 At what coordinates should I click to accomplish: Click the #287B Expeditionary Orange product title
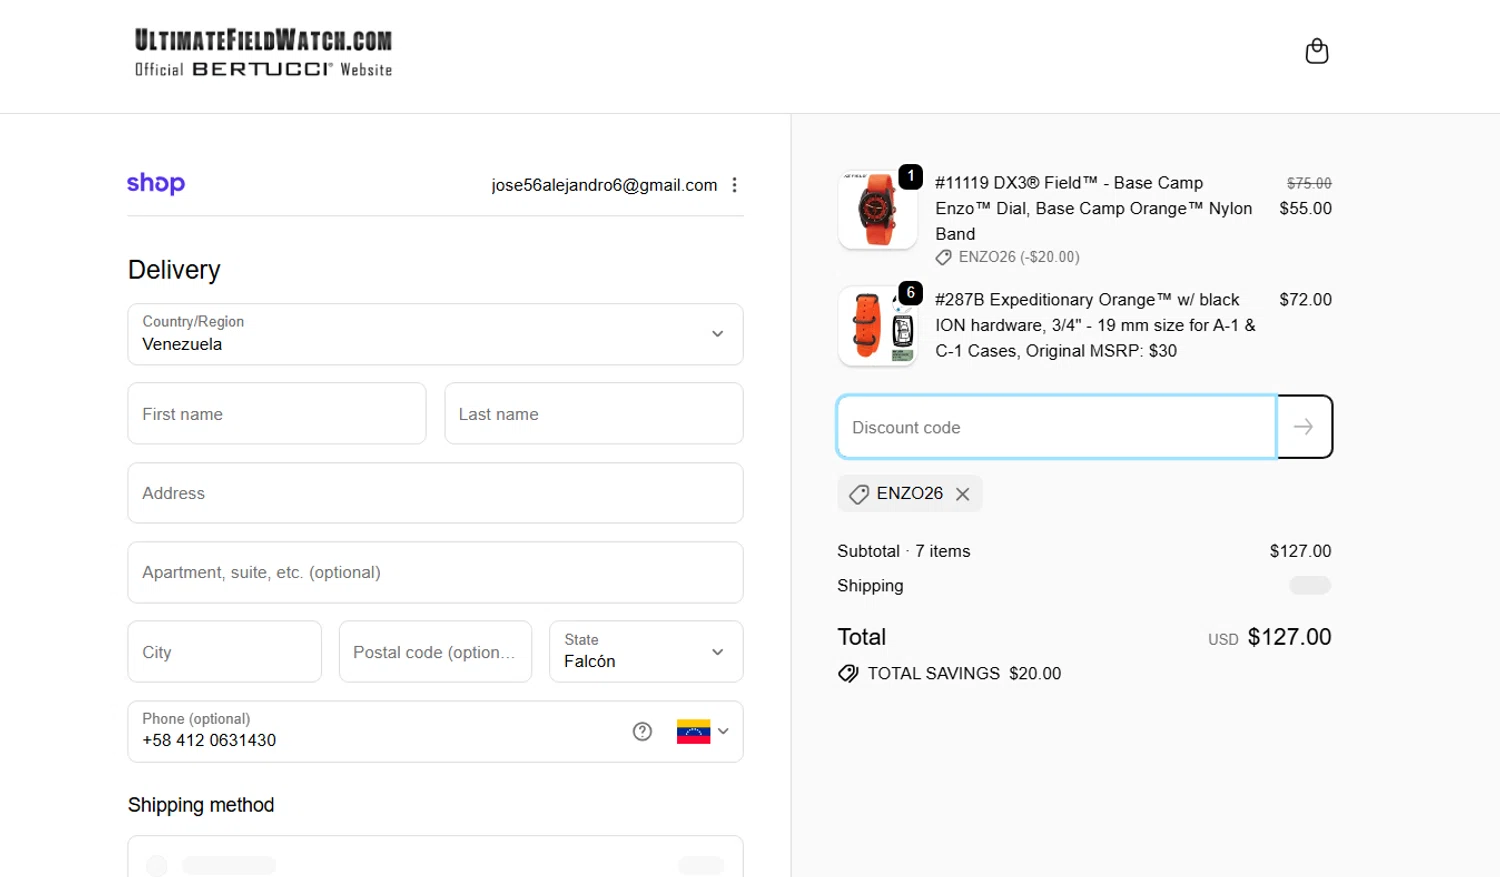(x=1095, y=325)
